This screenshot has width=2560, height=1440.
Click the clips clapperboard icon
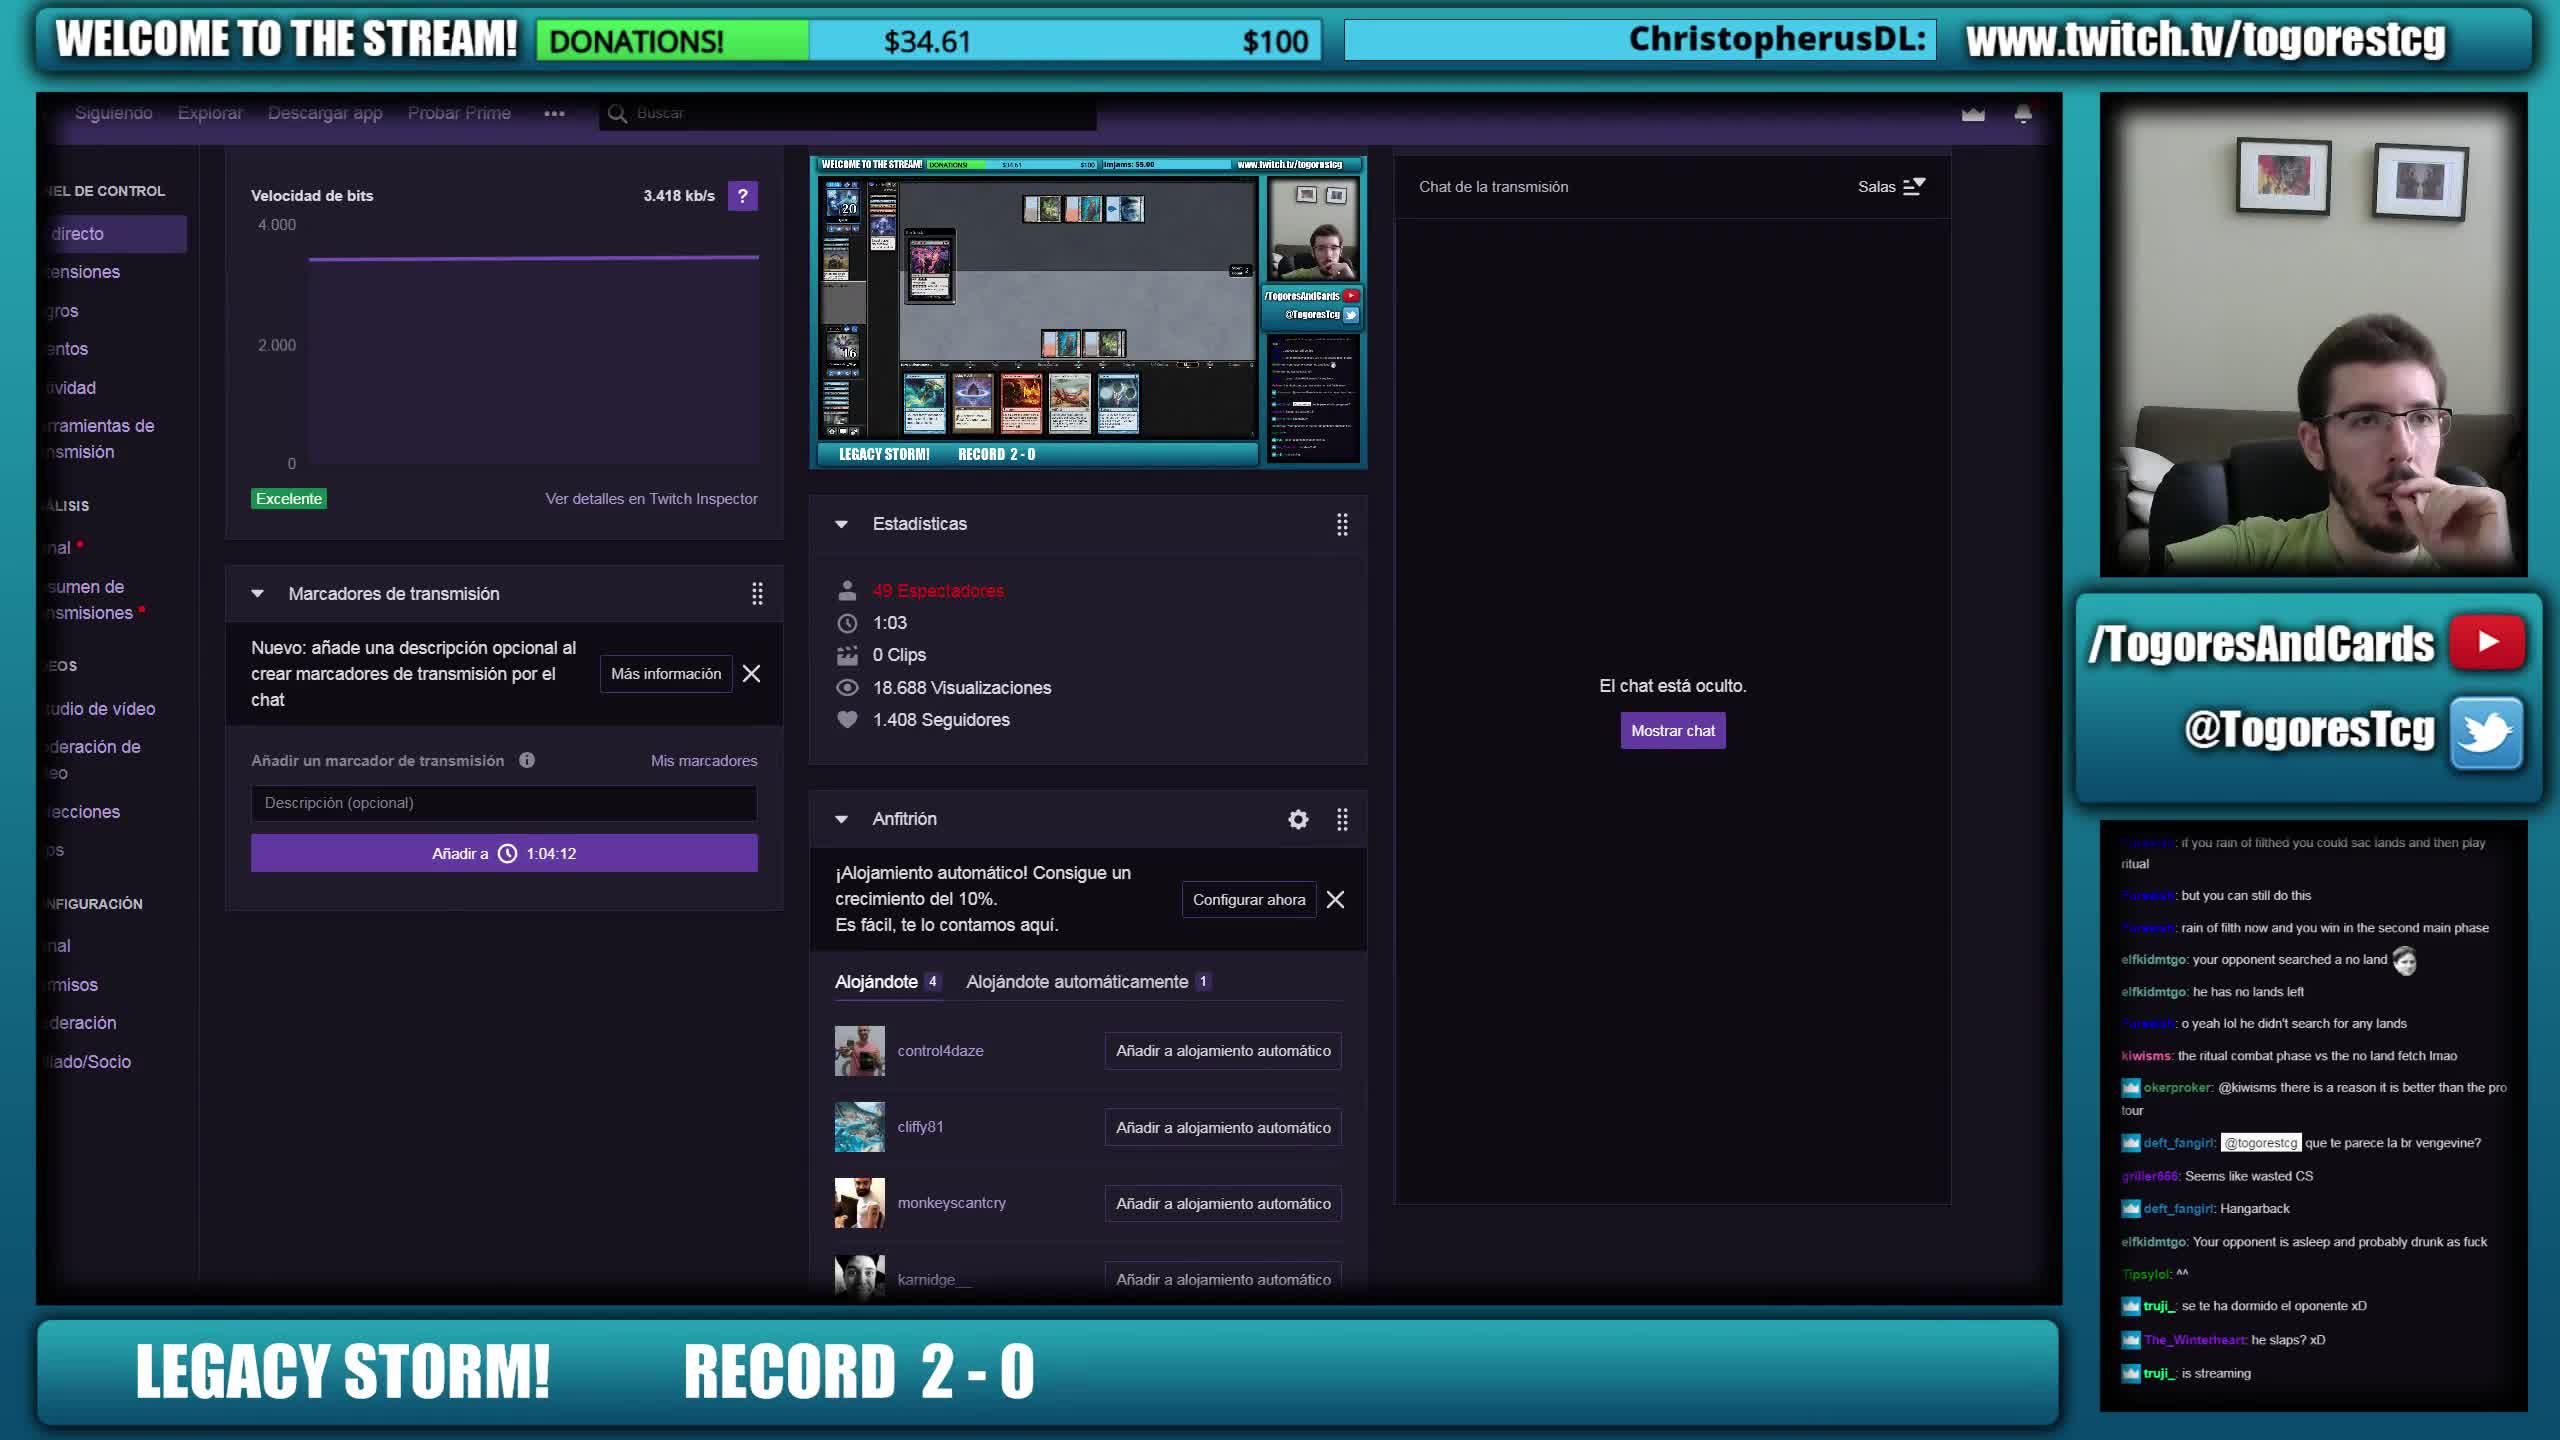[x=847, y=655]
